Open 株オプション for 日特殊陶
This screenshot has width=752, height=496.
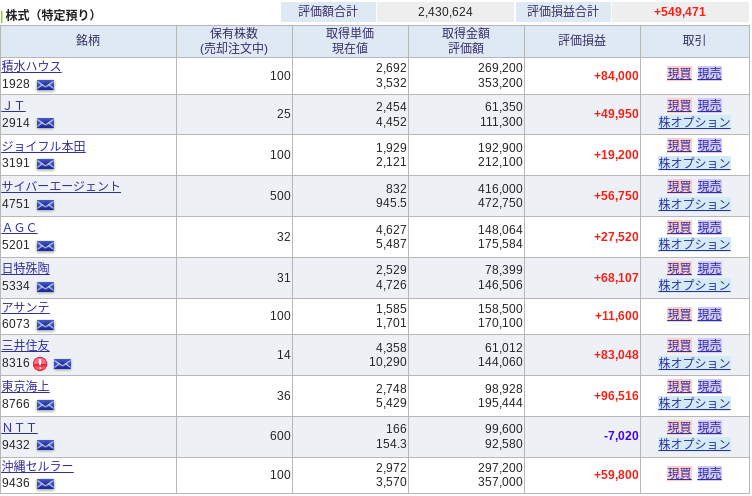point(694,285)
